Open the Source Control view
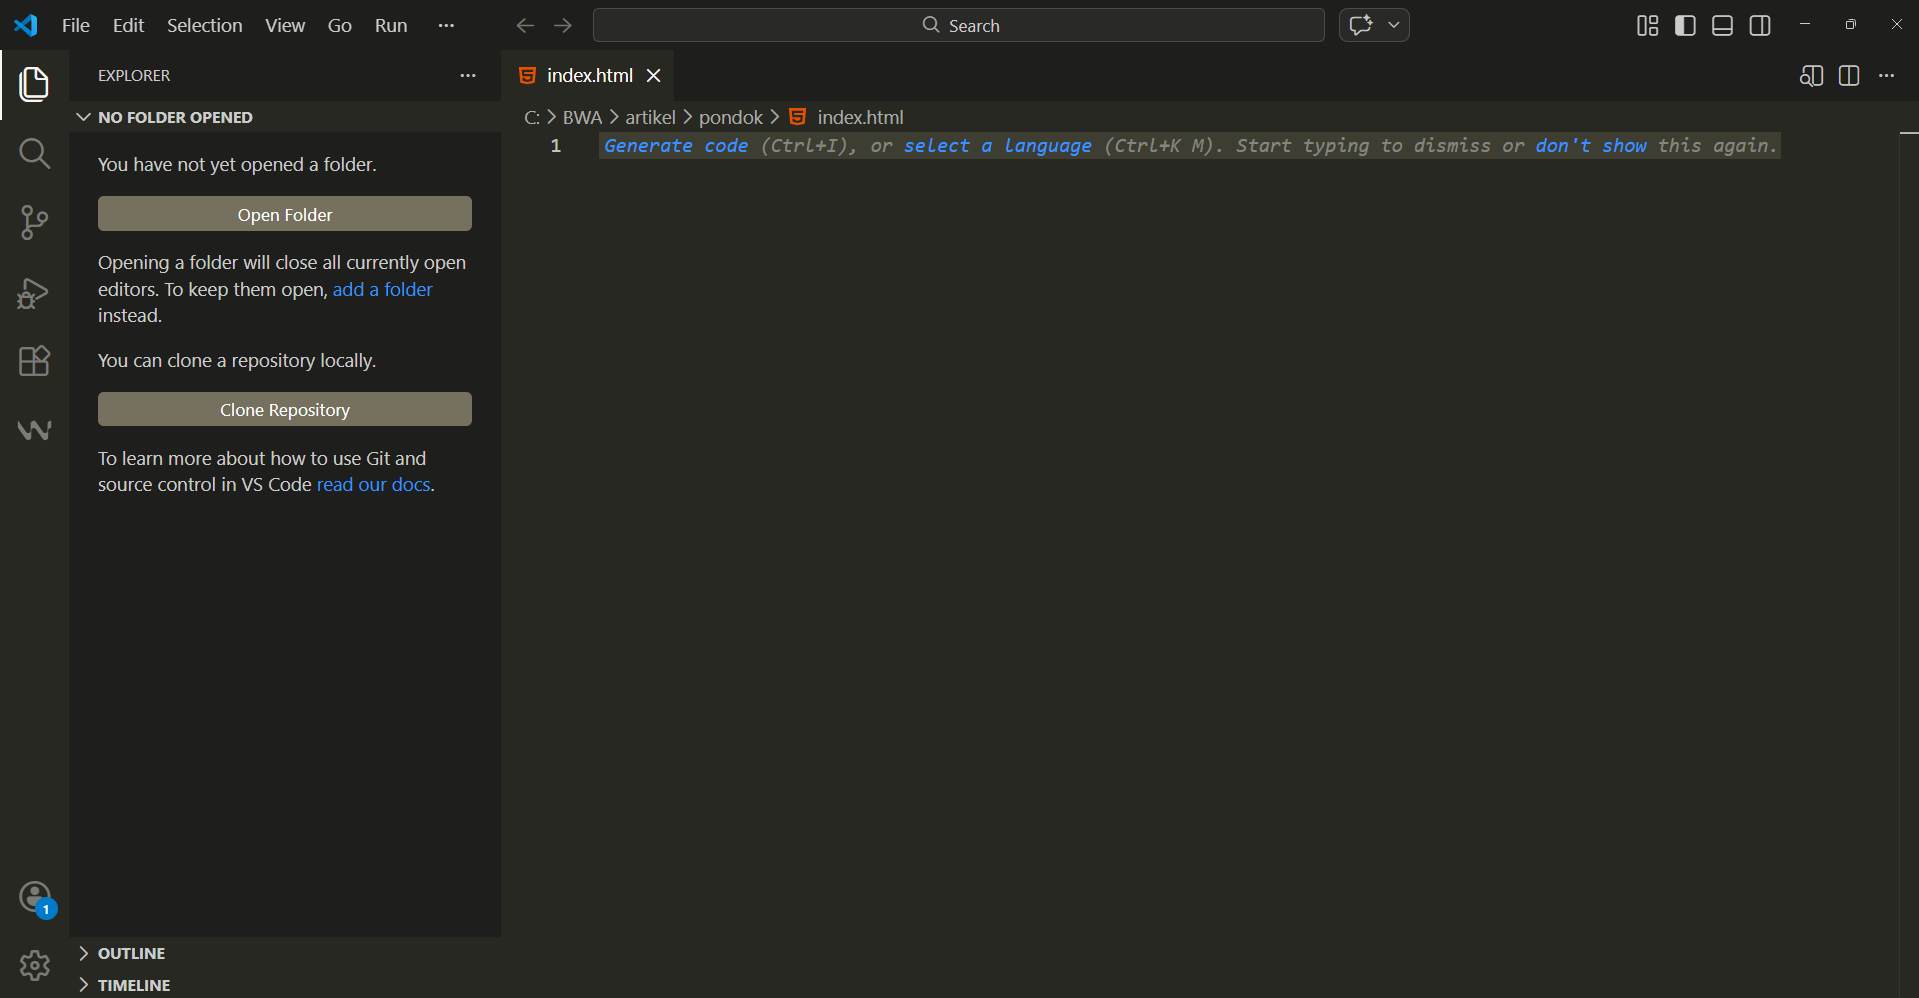1919x998 pixels. pyautogui.click(x=34, y=222)
